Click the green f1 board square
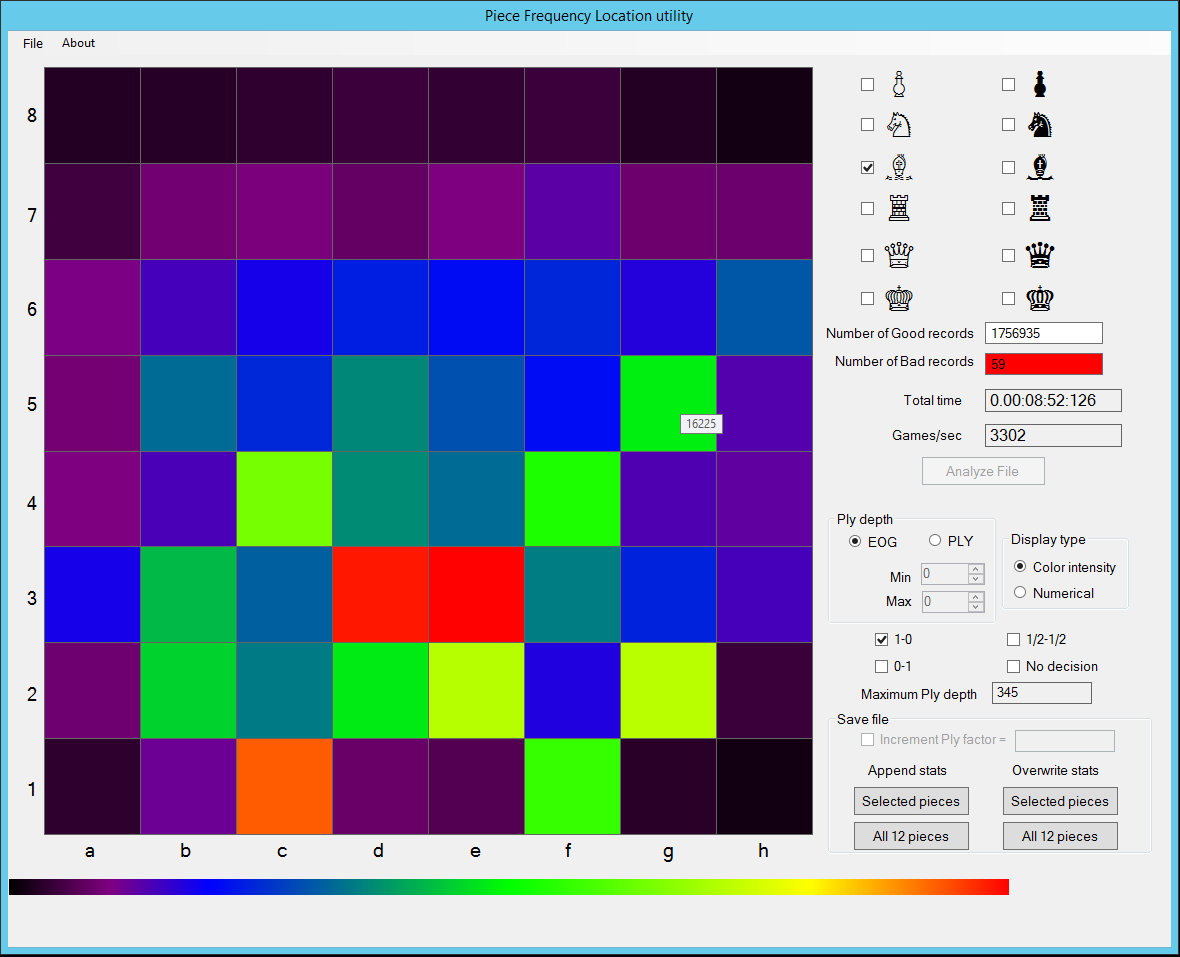 (x=572, y=786)
